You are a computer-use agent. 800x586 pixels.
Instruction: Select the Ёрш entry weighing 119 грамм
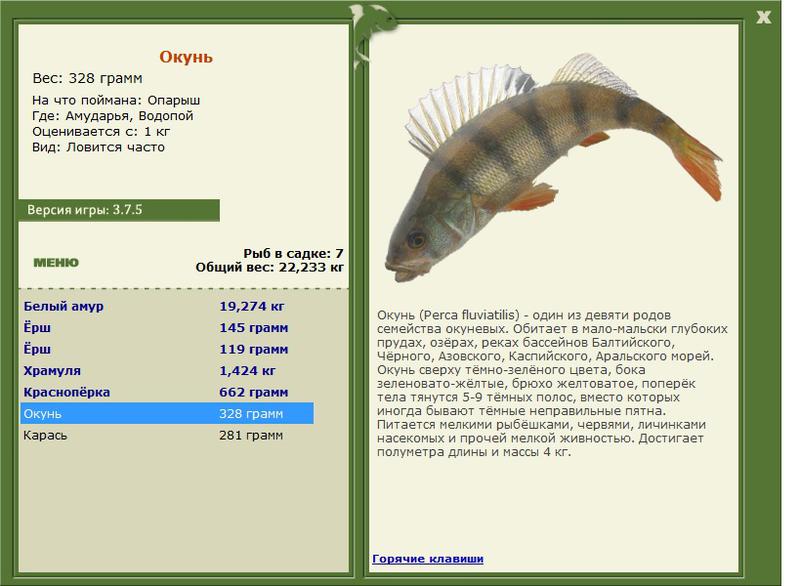[36, 348]
